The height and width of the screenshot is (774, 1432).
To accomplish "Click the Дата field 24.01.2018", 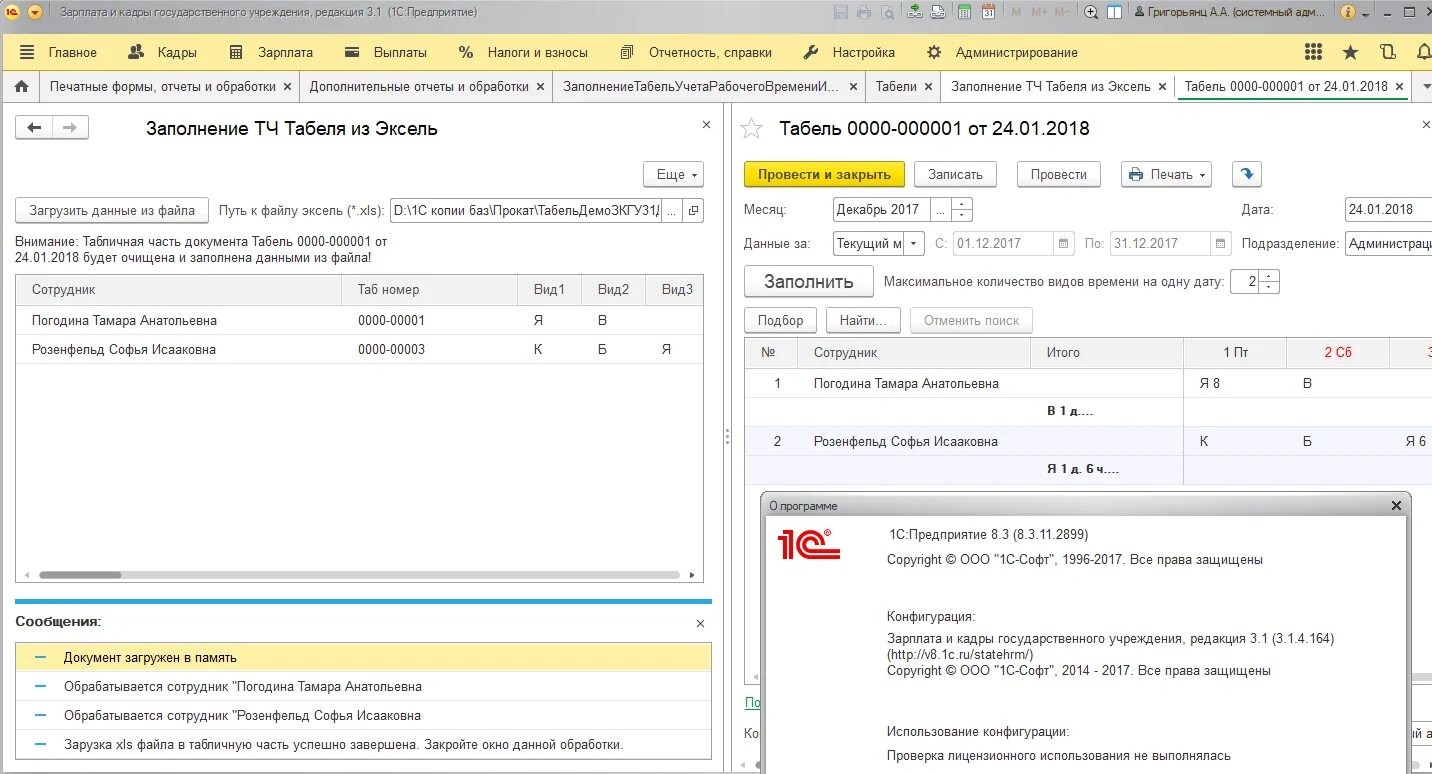I will pos(1388,210).
